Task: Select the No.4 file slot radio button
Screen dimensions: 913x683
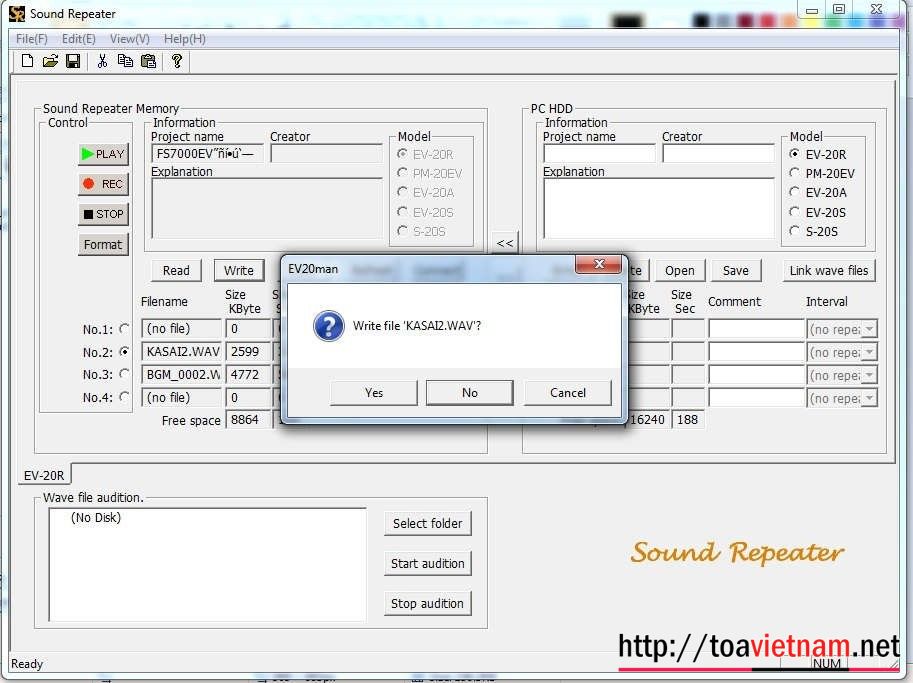Action: pyautogui.click(x=124, y=397)
